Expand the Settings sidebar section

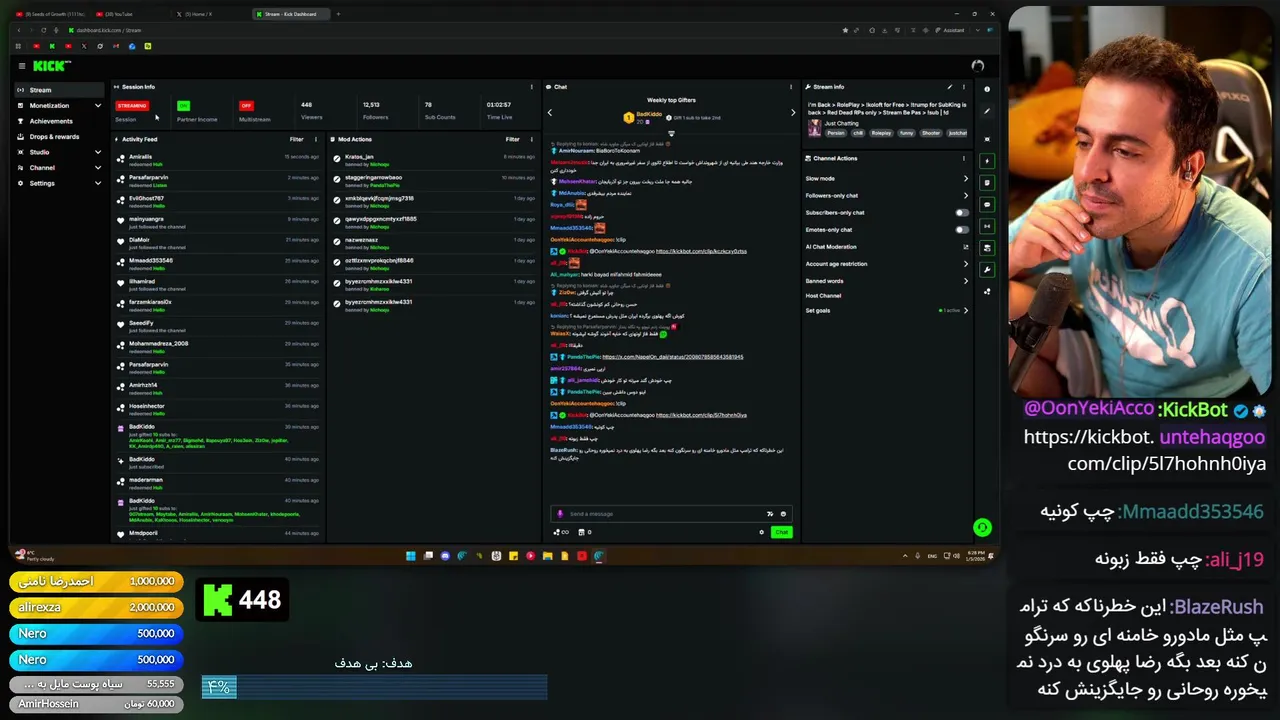(x=58, y=183)
